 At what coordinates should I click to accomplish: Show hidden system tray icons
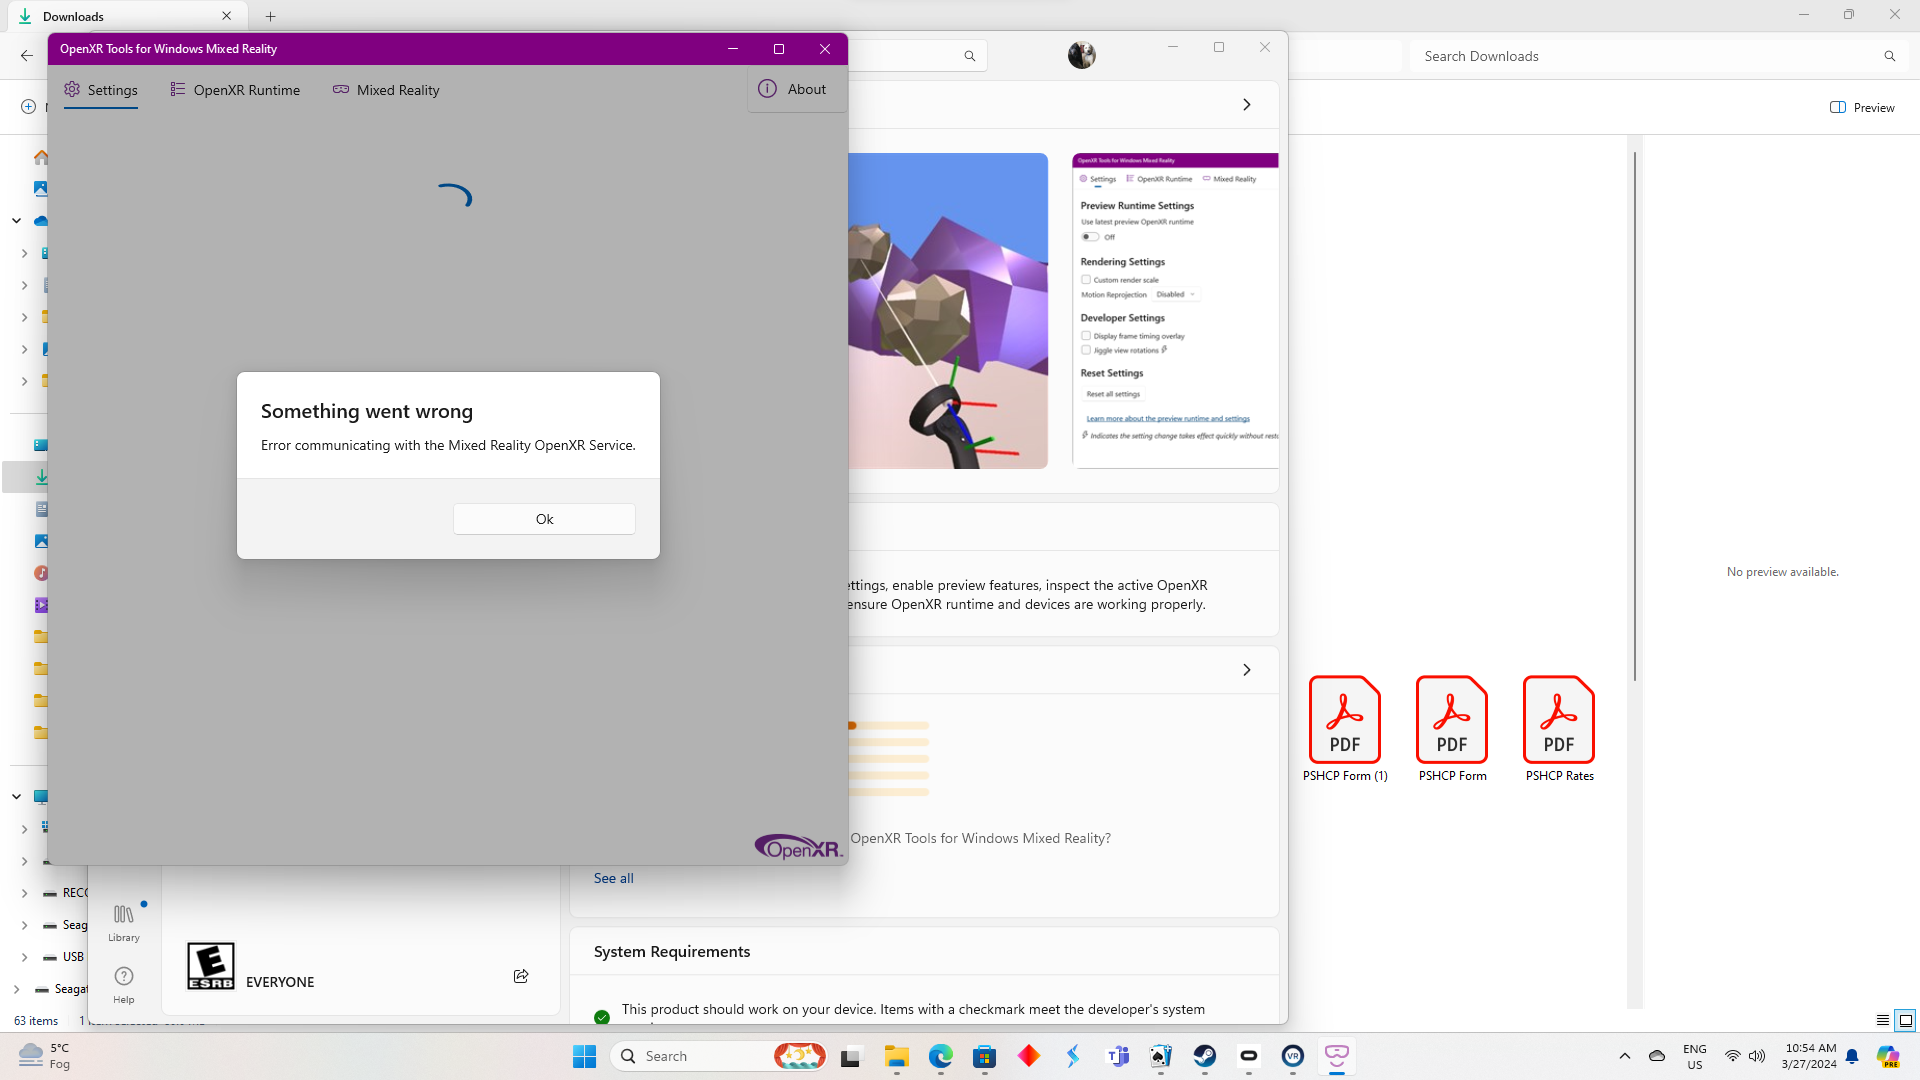pos(1624,1056)
